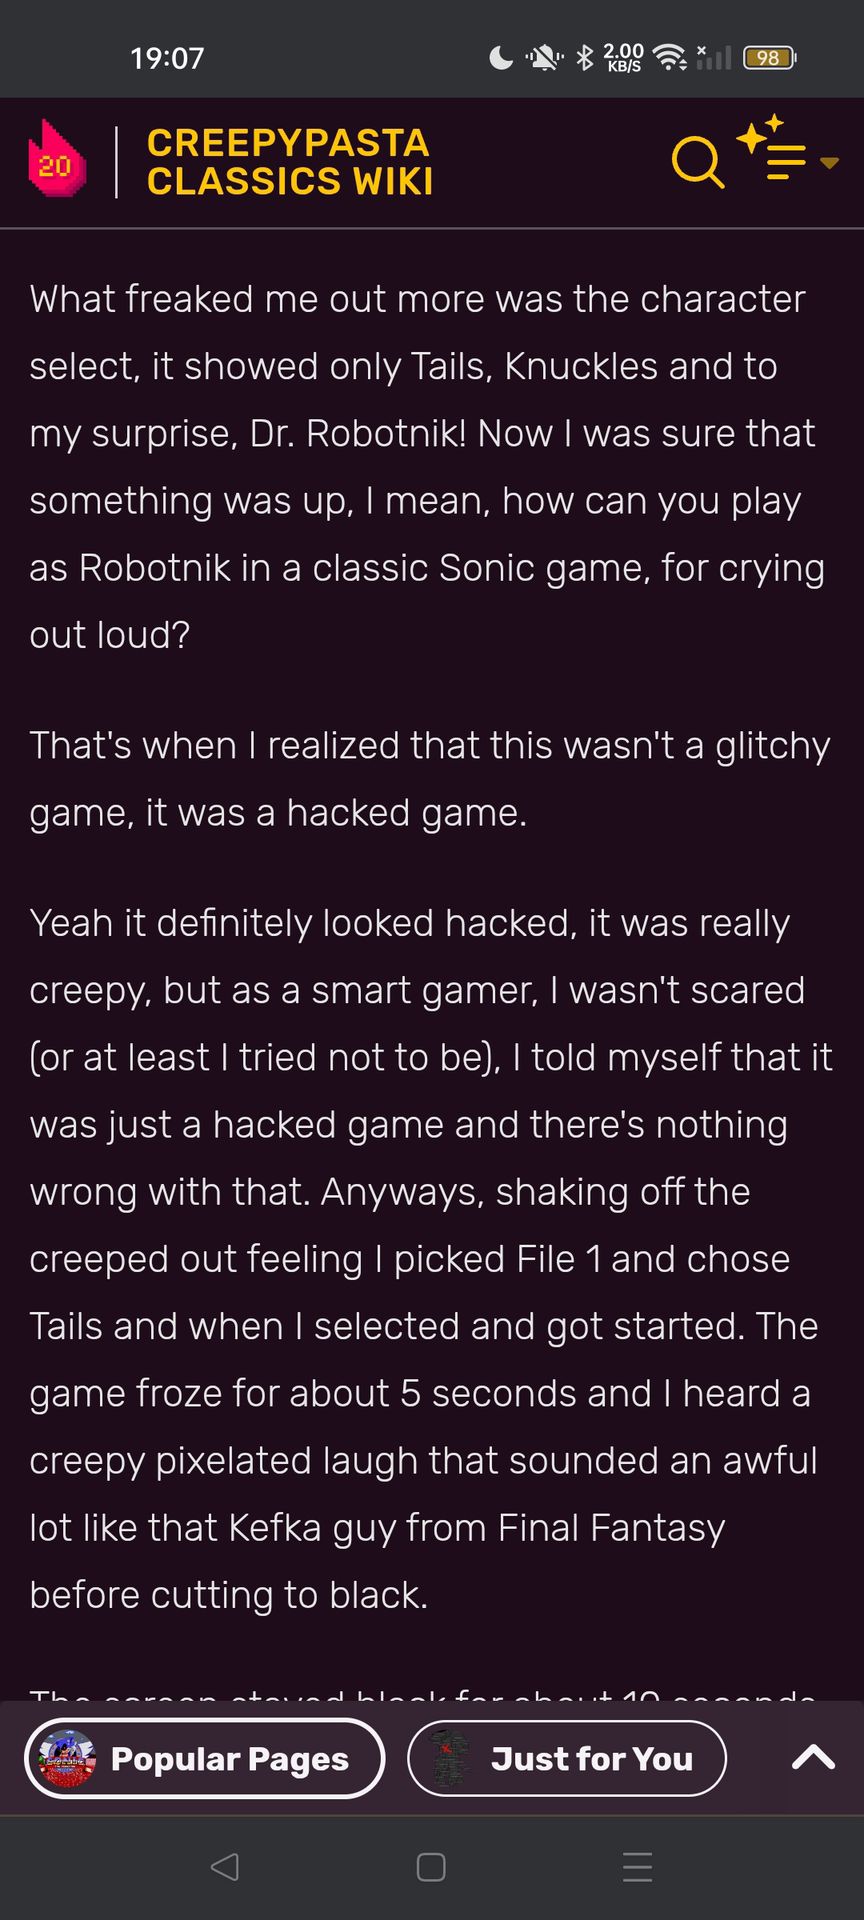Viewport: 864px width, 1920px height.
Task: Open the wiki search magnifier
Action: tap(696, 161)
